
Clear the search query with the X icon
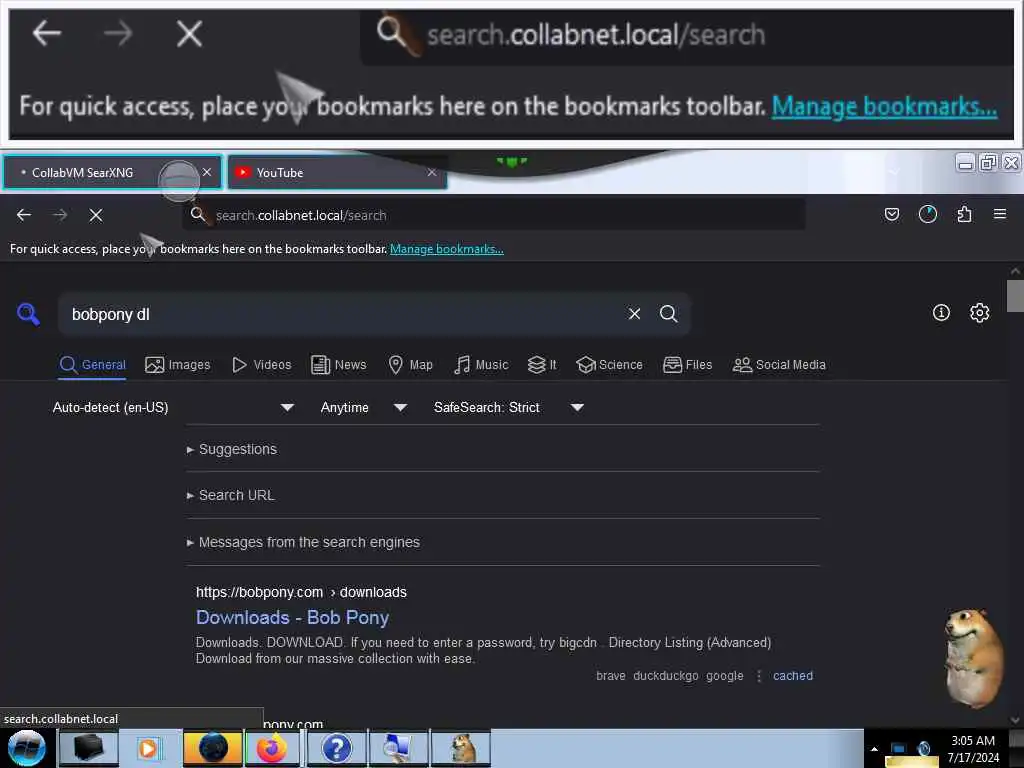[634, 313]
